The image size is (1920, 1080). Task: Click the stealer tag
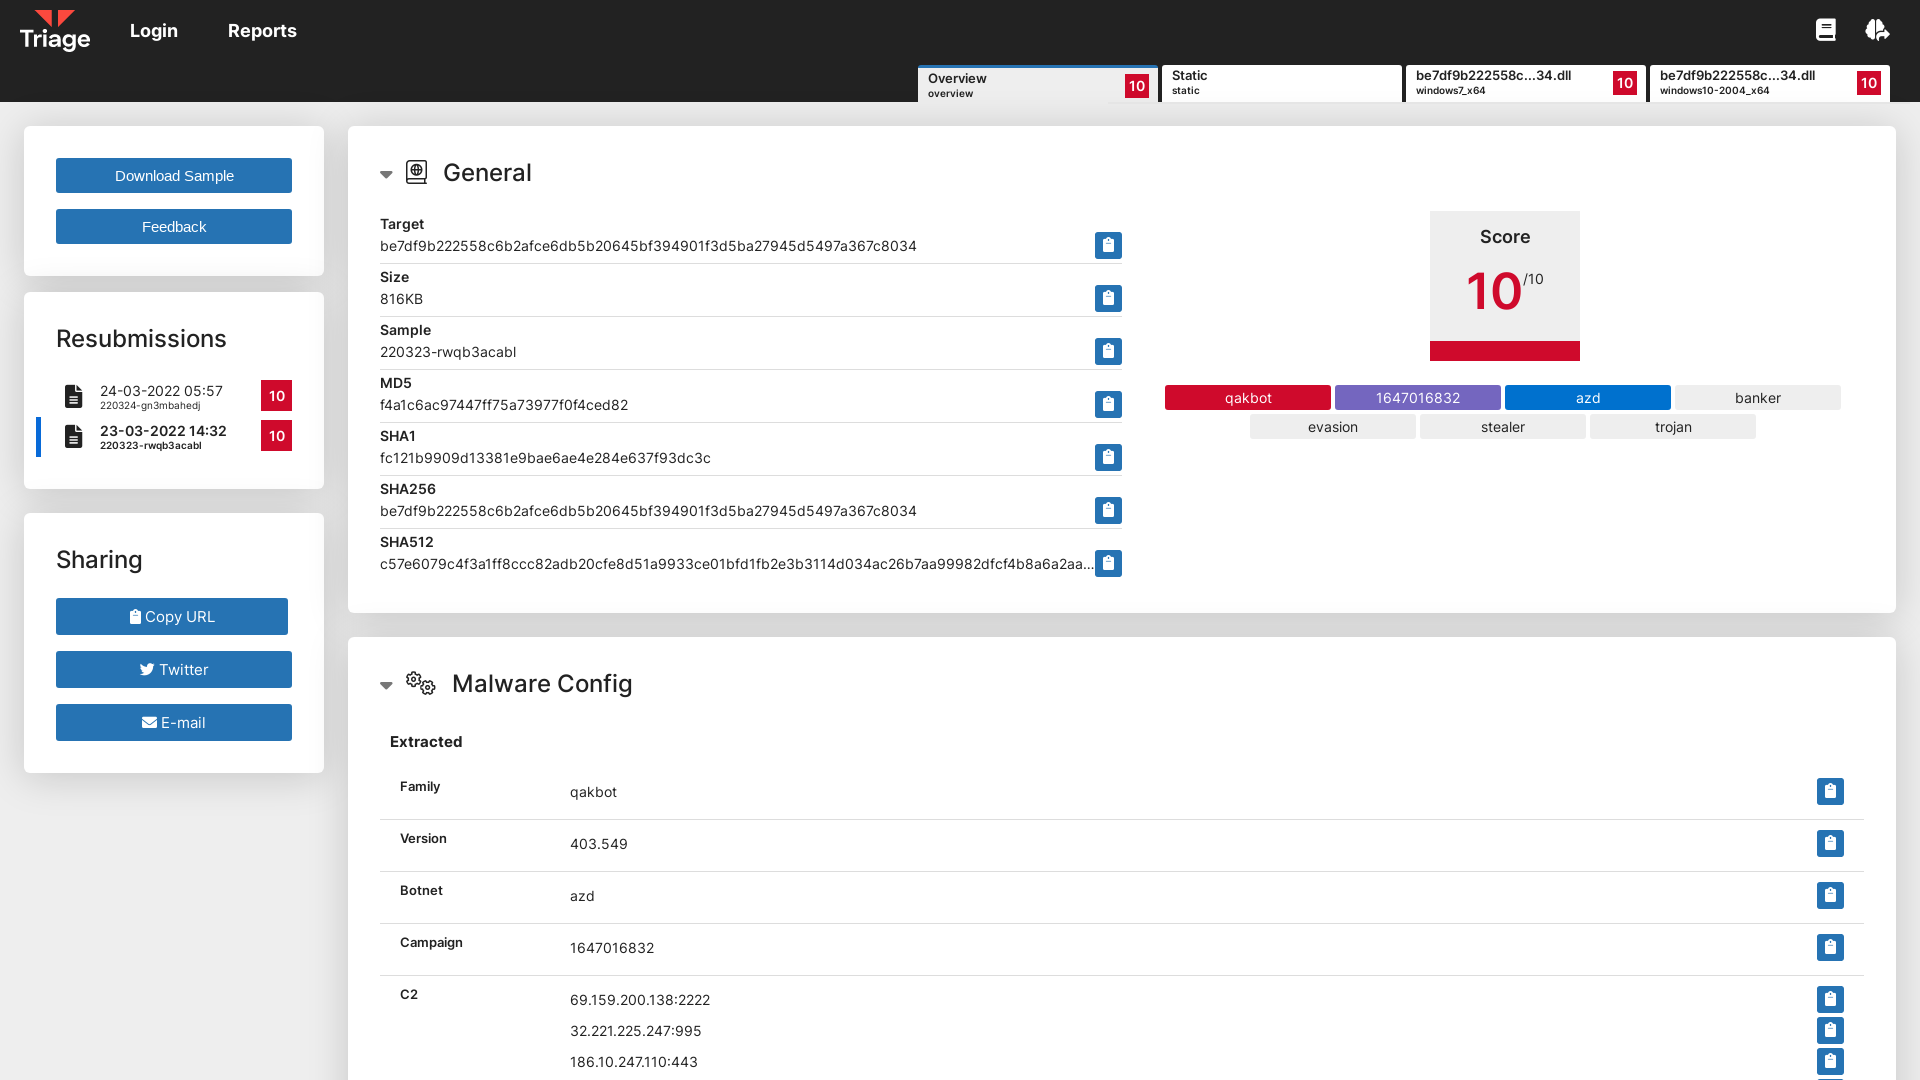[1503, 427]
